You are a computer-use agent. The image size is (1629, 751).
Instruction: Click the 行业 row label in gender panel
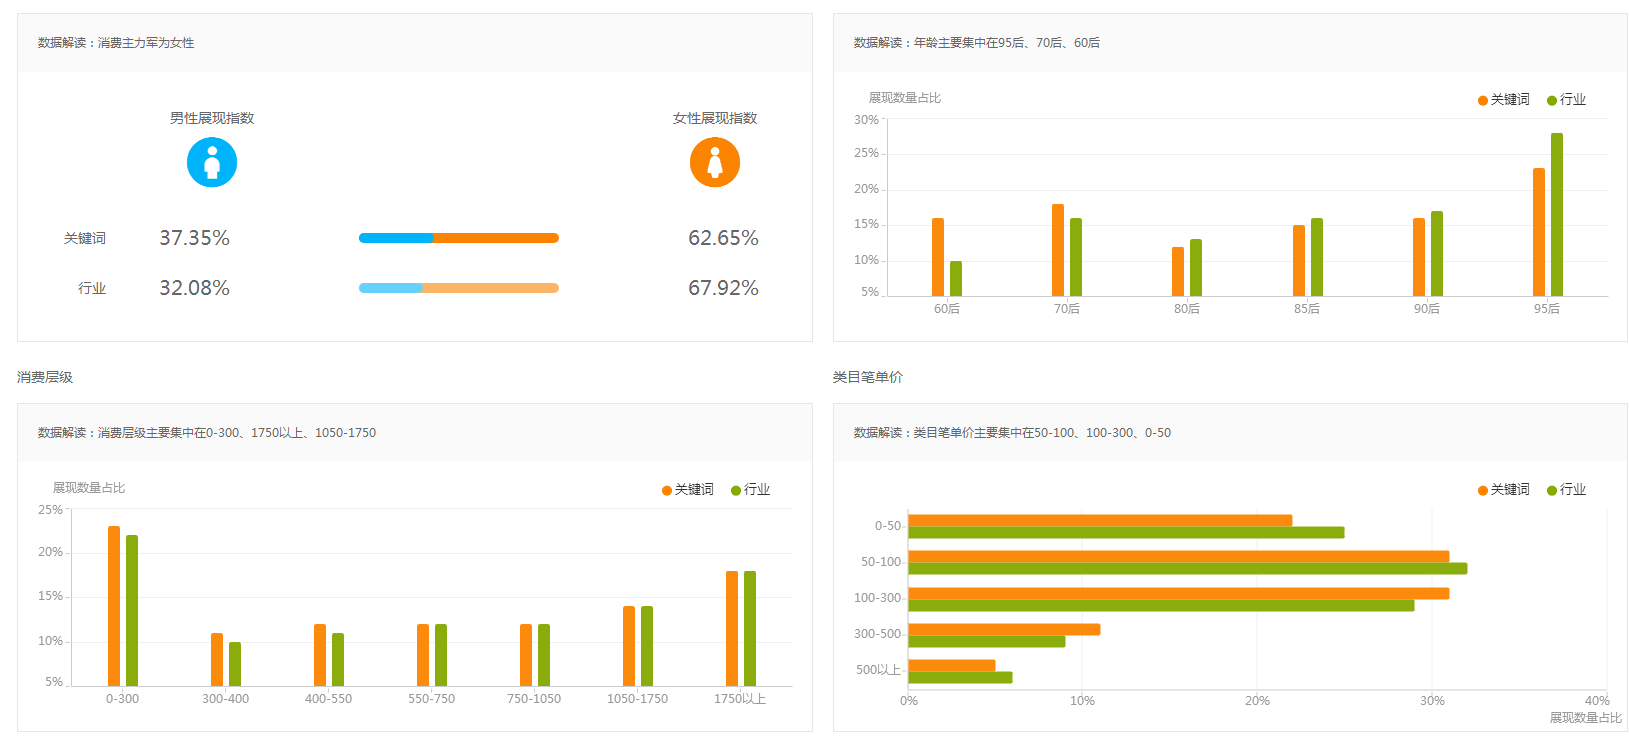coord(92,288)
